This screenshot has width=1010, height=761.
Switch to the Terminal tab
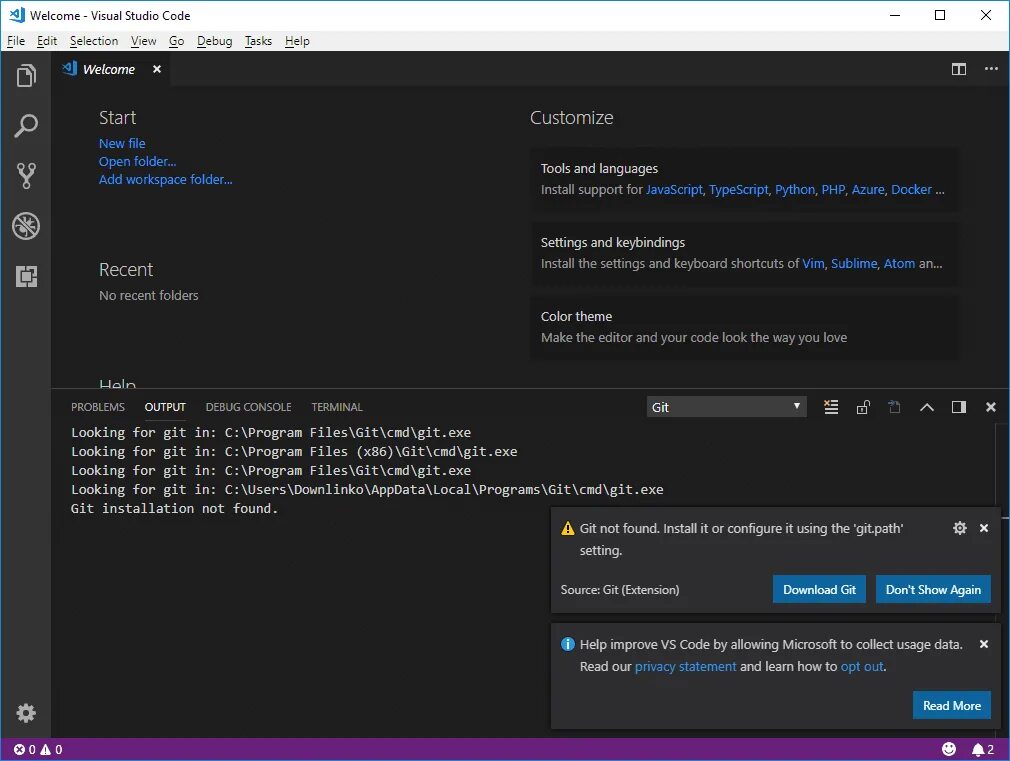tap(337, 407)
